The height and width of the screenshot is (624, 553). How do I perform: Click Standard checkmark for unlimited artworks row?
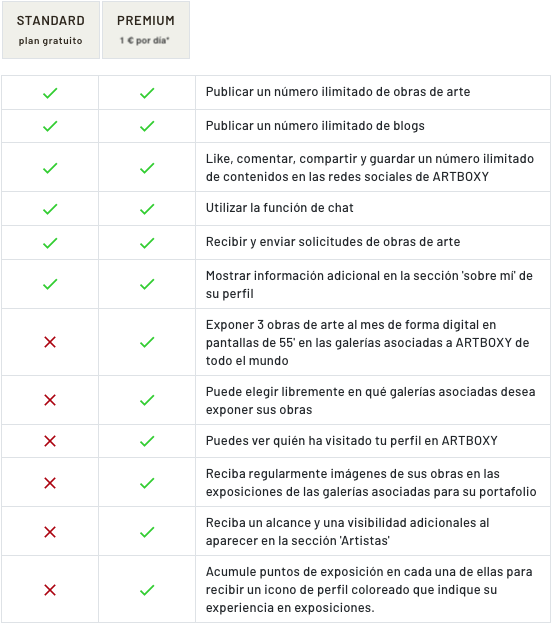[x=50, y=93]
